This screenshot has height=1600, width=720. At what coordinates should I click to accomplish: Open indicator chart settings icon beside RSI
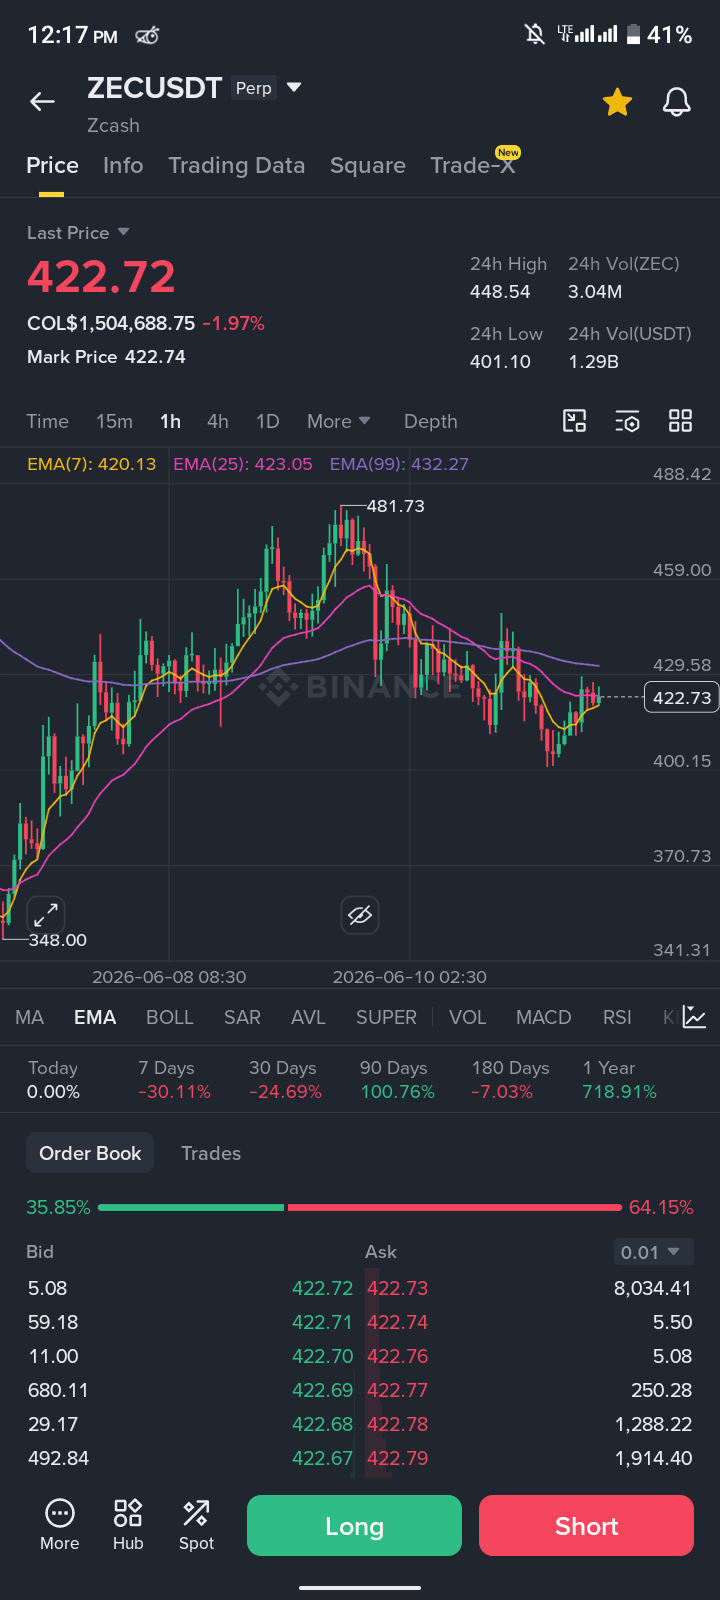pyautogui.click(x=695, y=1018)
